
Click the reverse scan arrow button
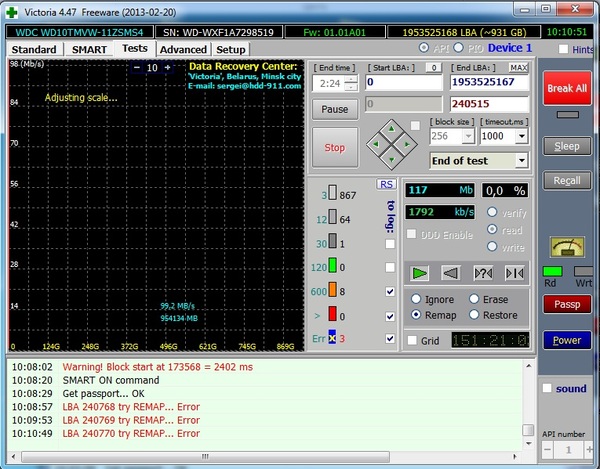tap(452, 273)
